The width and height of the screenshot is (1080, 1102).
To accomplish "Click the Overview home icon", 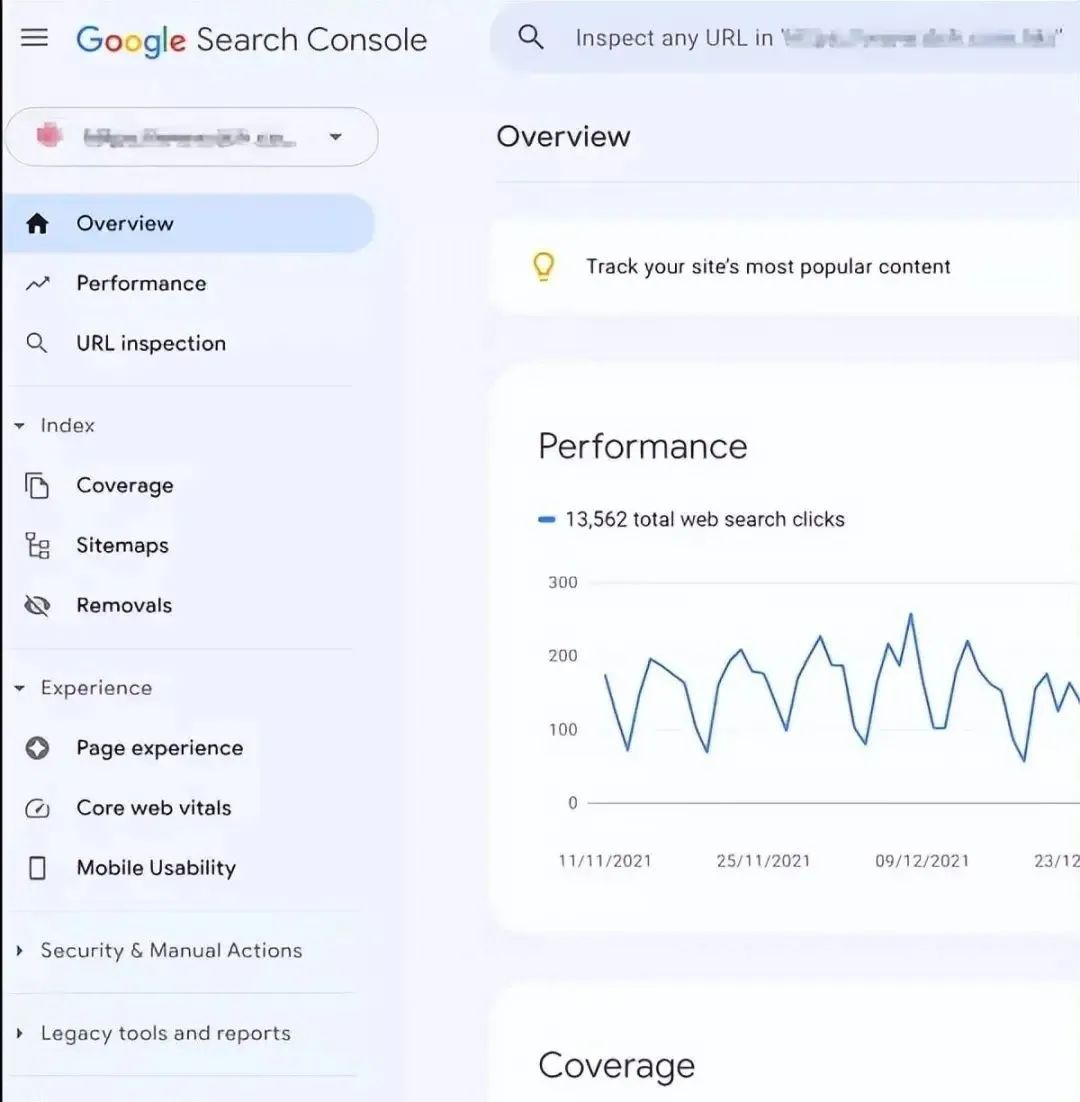I will pos(37,224).
